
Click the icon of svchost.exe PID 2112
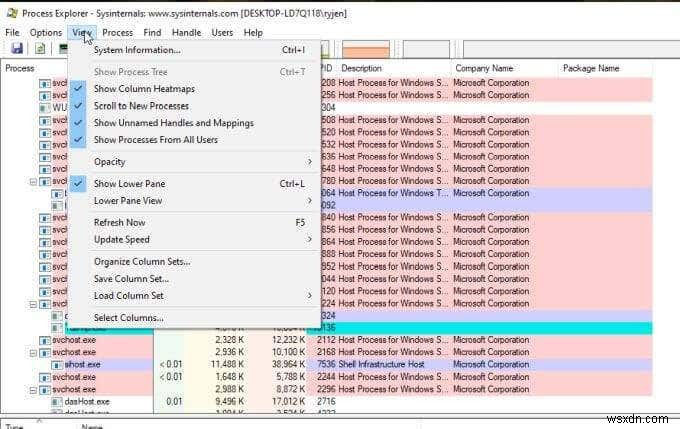coord(45,340)
